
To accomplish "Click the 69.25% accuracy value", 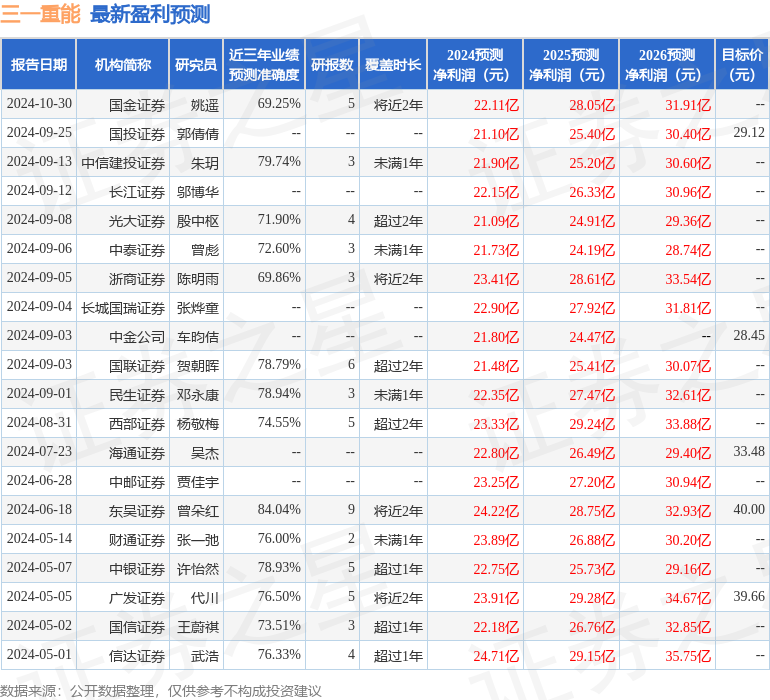I will pyautogui.click(x=279, y=104).
